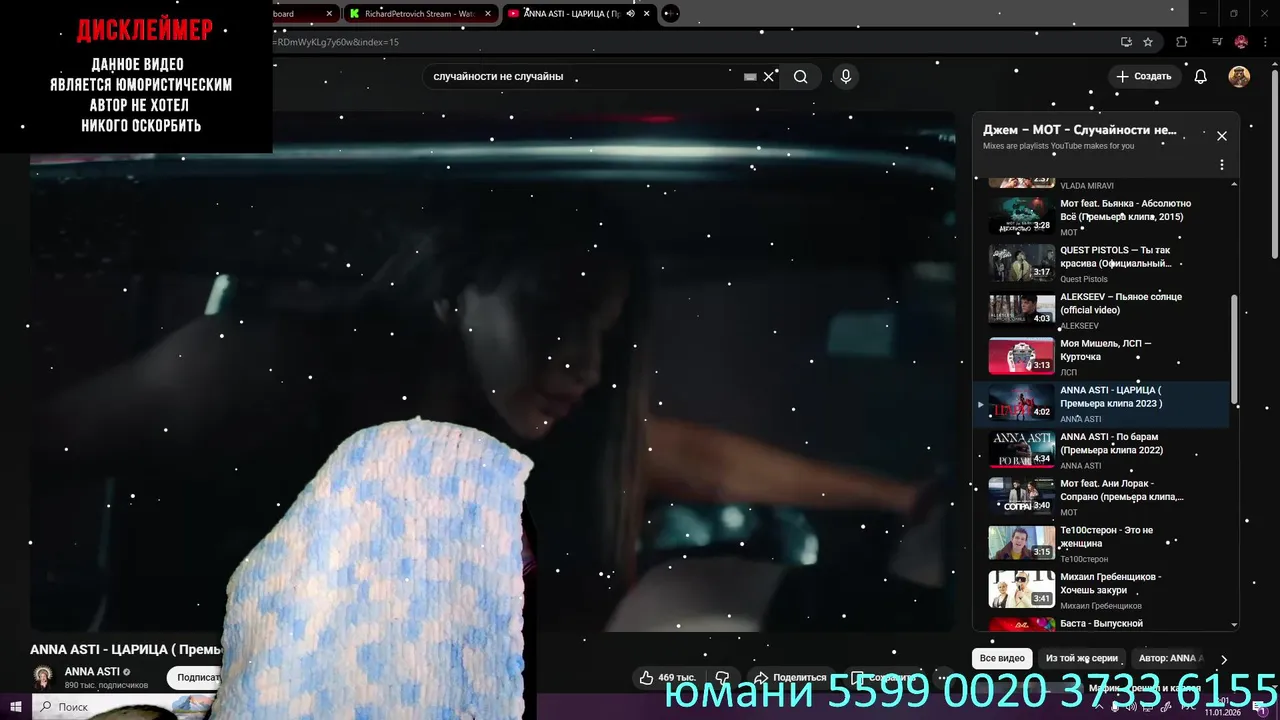
Task: Click the Те100стерон channel name in playlist
Action: (1084, 559)
